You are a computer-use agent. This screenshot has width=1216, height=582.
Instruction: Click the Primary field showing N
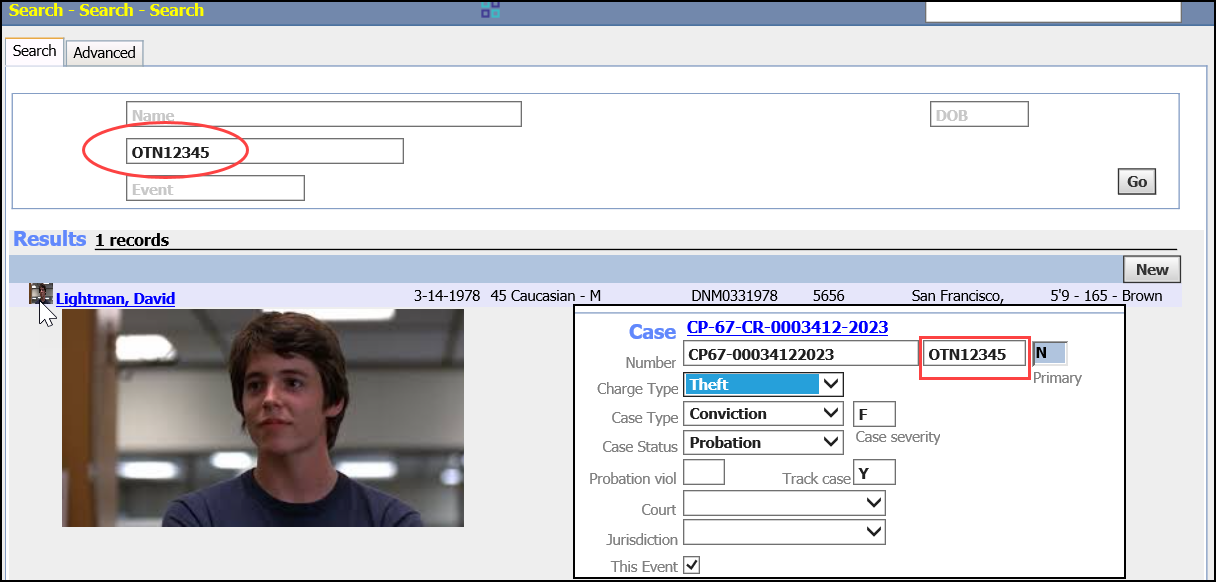tap(1049, 353)
